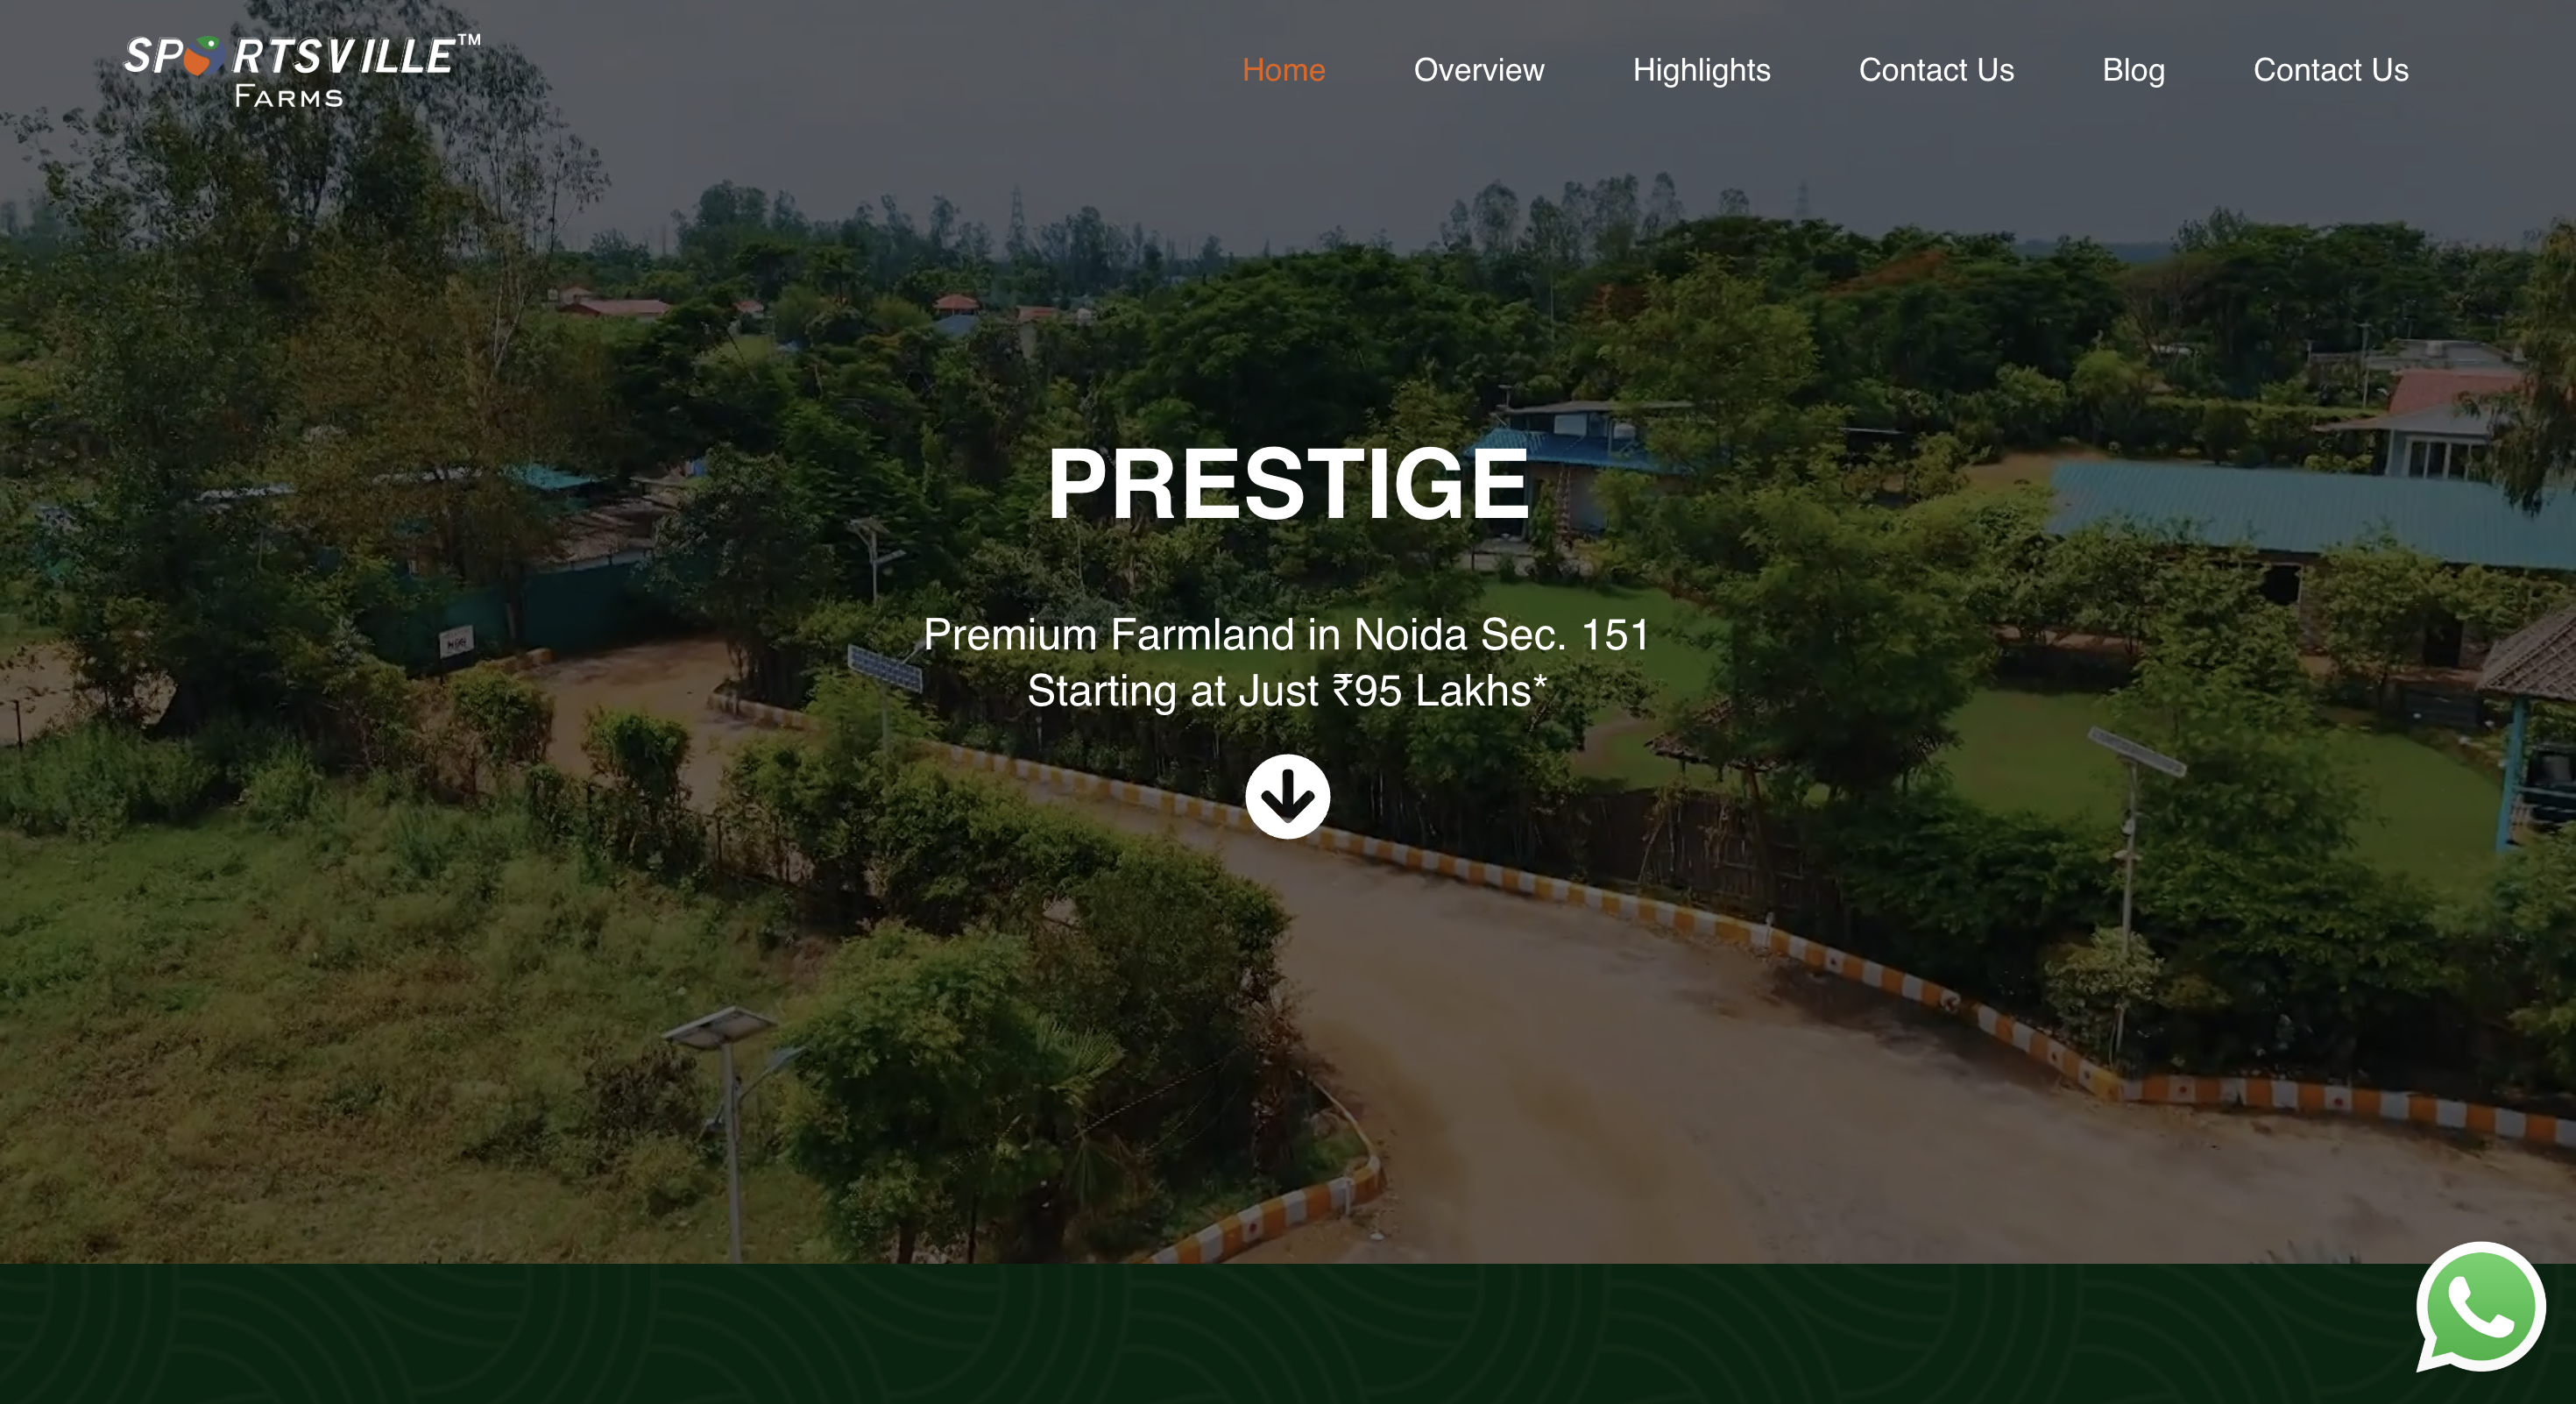Click the PRESTIGE hero heading
Screen dimensions: 2576x1404
click(1288, 484)
